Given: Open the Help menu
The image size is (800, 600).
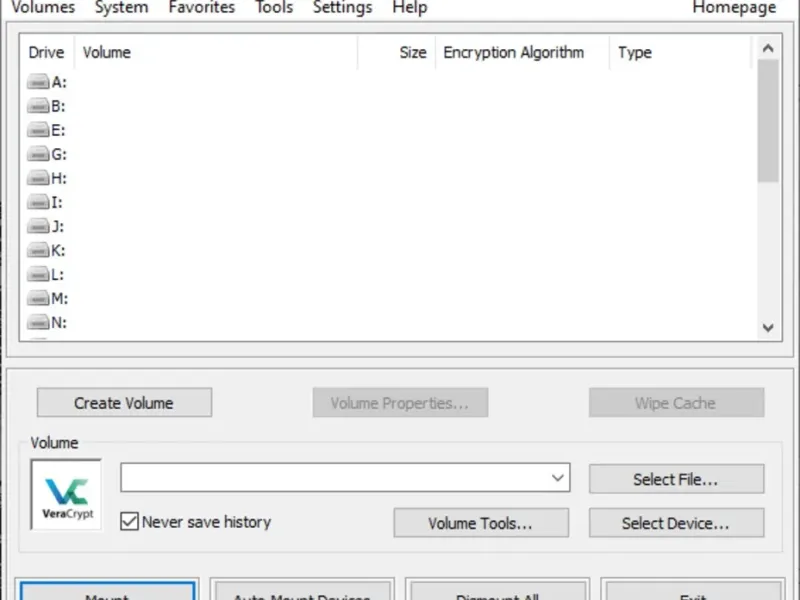Looking at the screenshot, I should (x=410, y=7).
